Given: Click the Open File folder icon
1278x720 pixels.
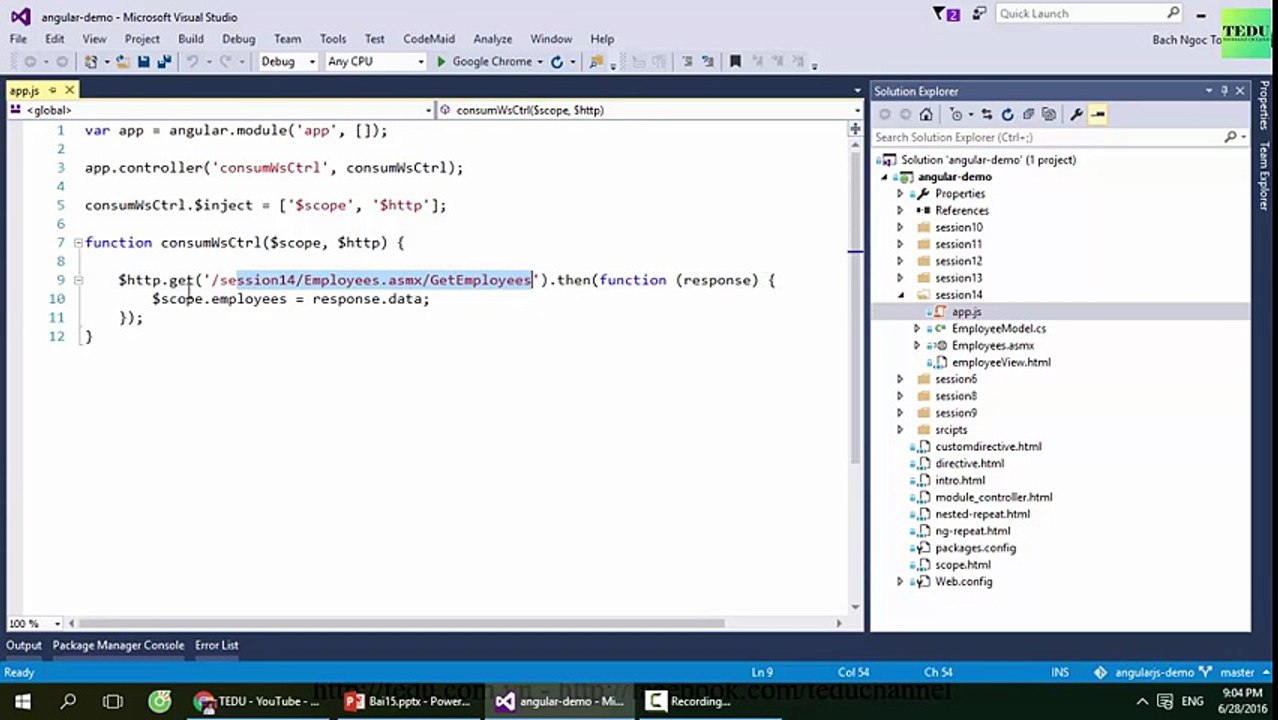Looking at the screenshot, I should tap(122, 62).
